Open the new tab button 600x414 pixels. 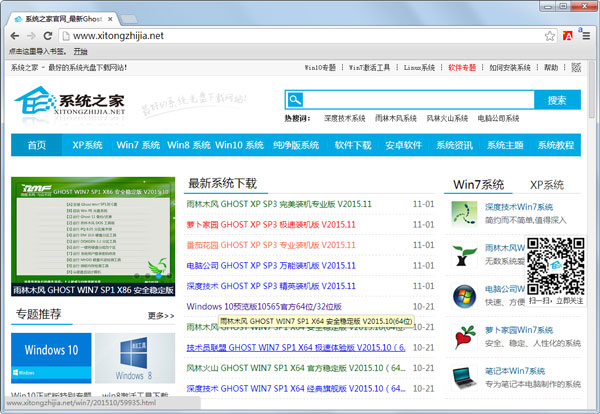[x=129, y=19]
